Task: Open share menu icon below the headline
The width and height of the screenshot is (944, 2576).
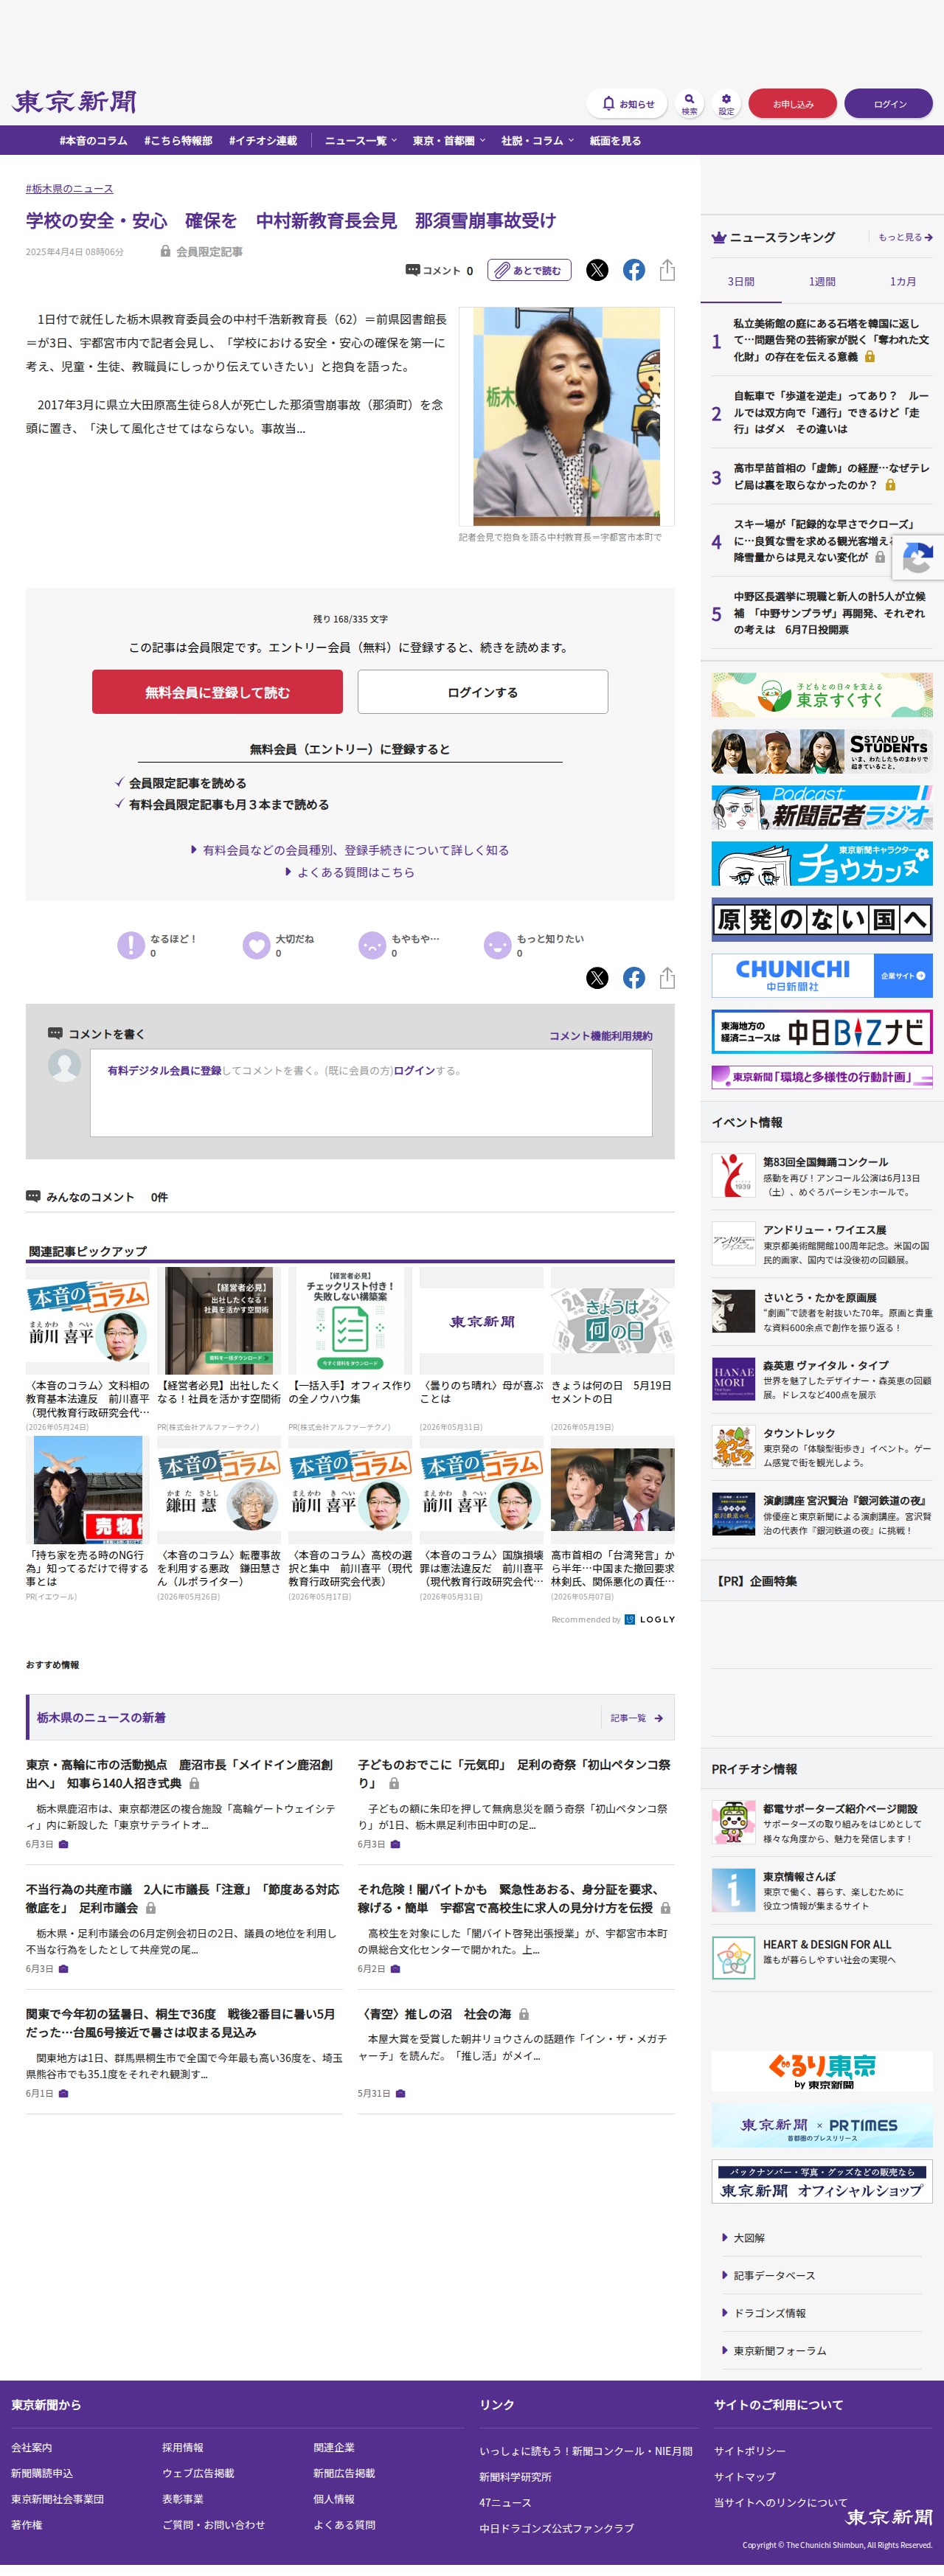Action: (x=667, y=270)
